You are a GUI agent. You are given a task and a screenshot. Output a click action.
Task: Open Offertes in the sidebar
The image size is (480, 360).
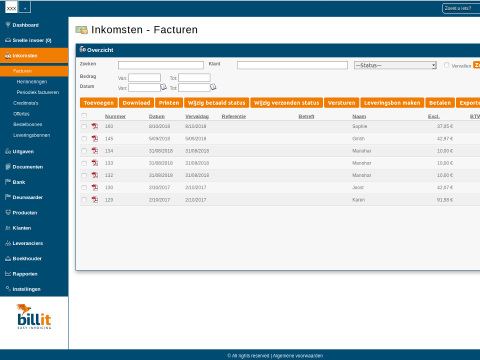click(21, 114)
